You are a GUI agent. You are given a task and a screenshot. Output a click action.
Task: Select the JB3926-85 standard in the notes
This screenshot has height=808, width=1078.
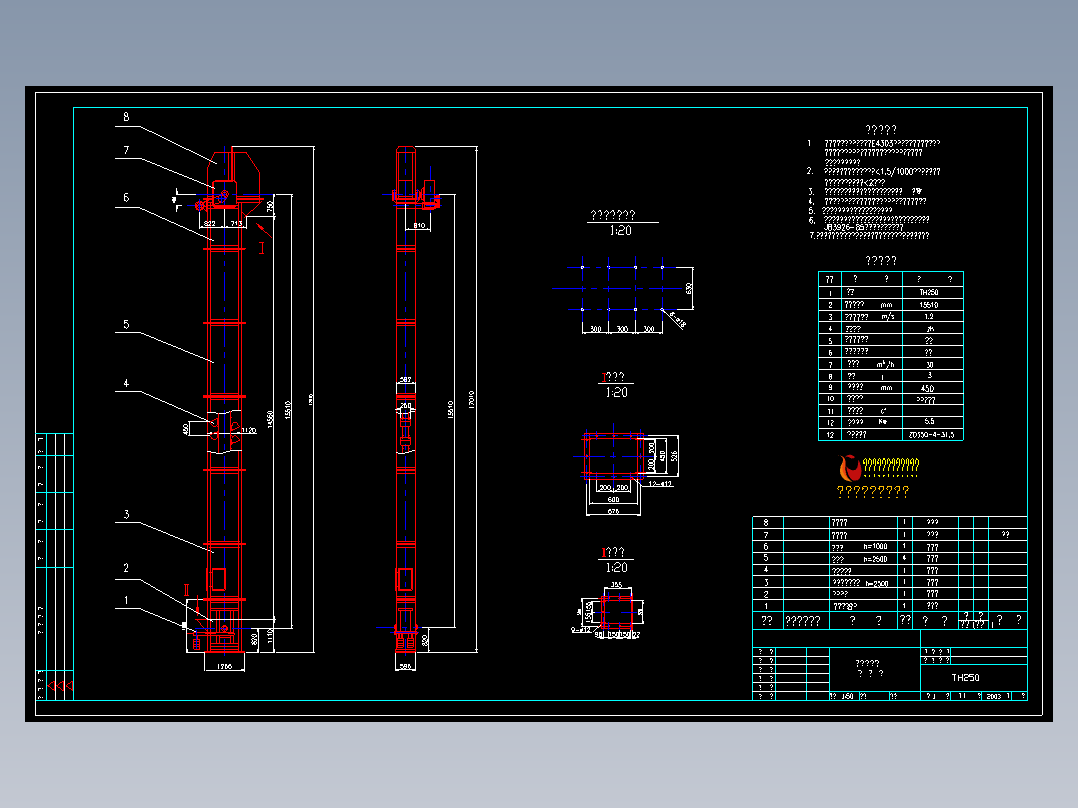(x=843, y=227)
